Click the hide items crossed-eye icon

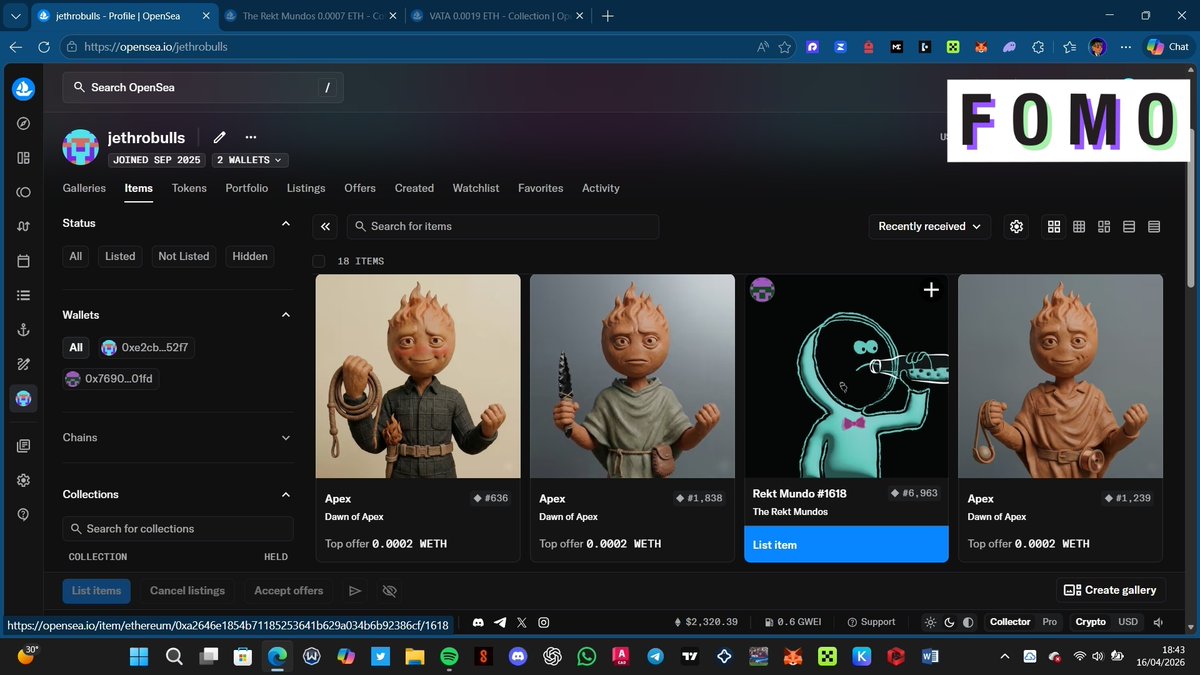[x=390, y=591]
